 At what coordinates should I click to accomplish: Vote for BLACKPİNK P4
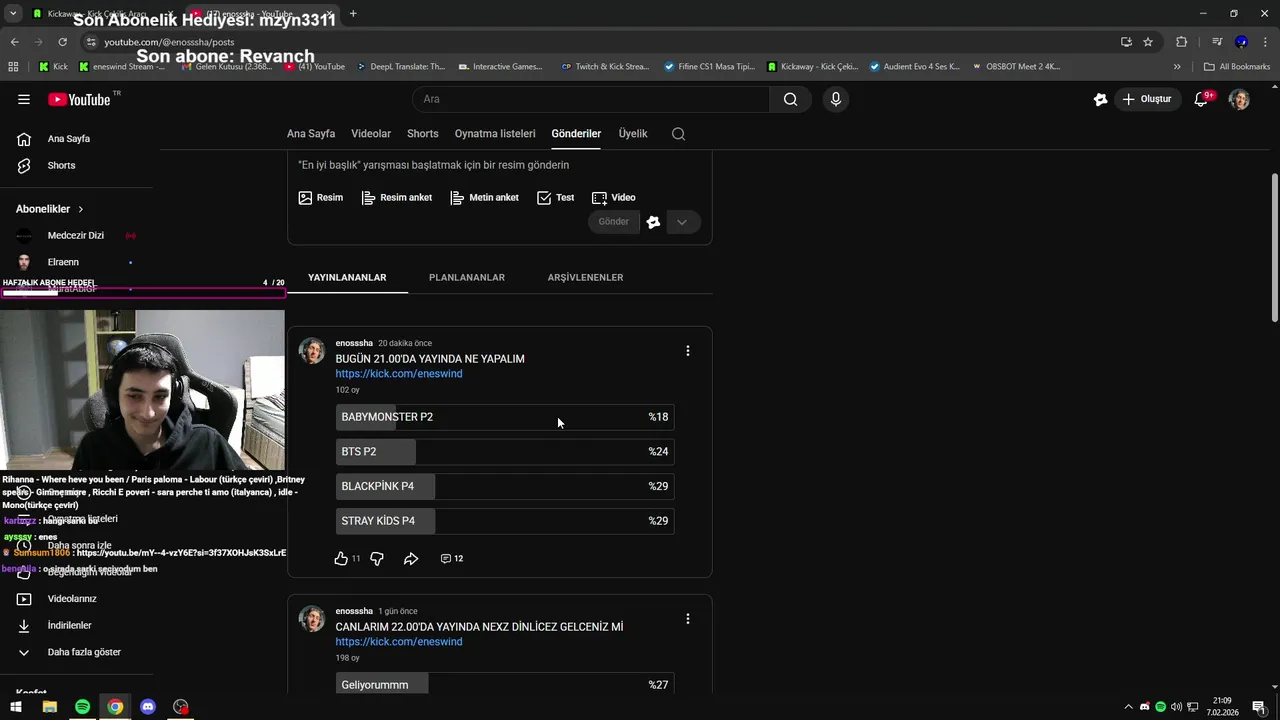pos(505,486)
